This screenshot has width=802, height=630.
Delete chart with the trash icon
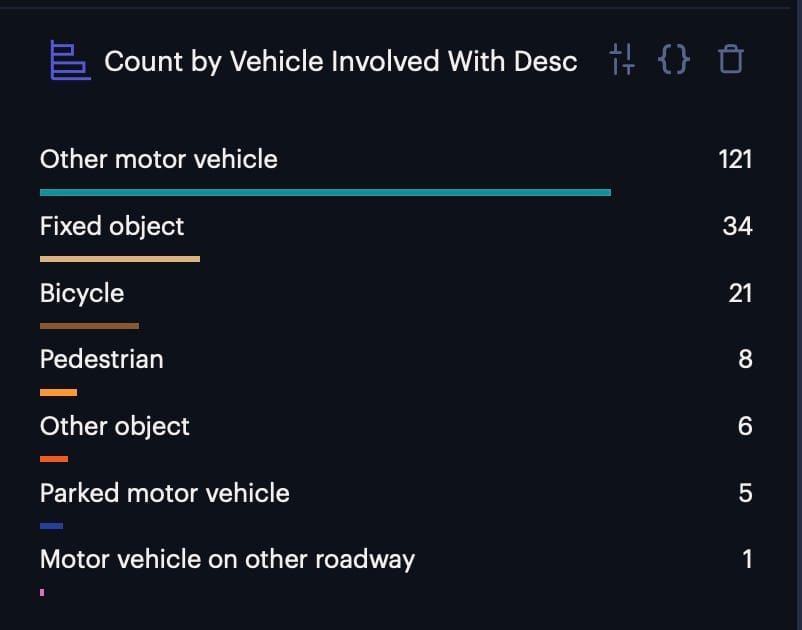[730, 59]
